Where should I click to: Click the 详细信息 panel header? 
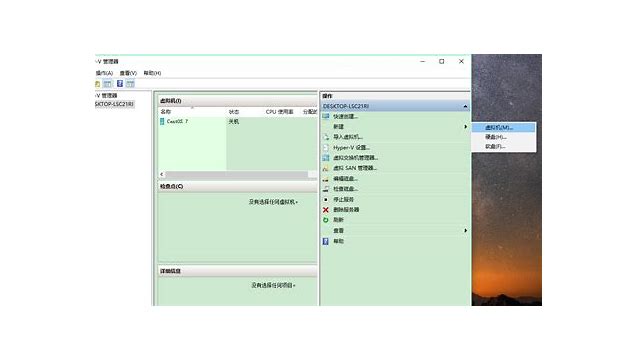point(238,271)
